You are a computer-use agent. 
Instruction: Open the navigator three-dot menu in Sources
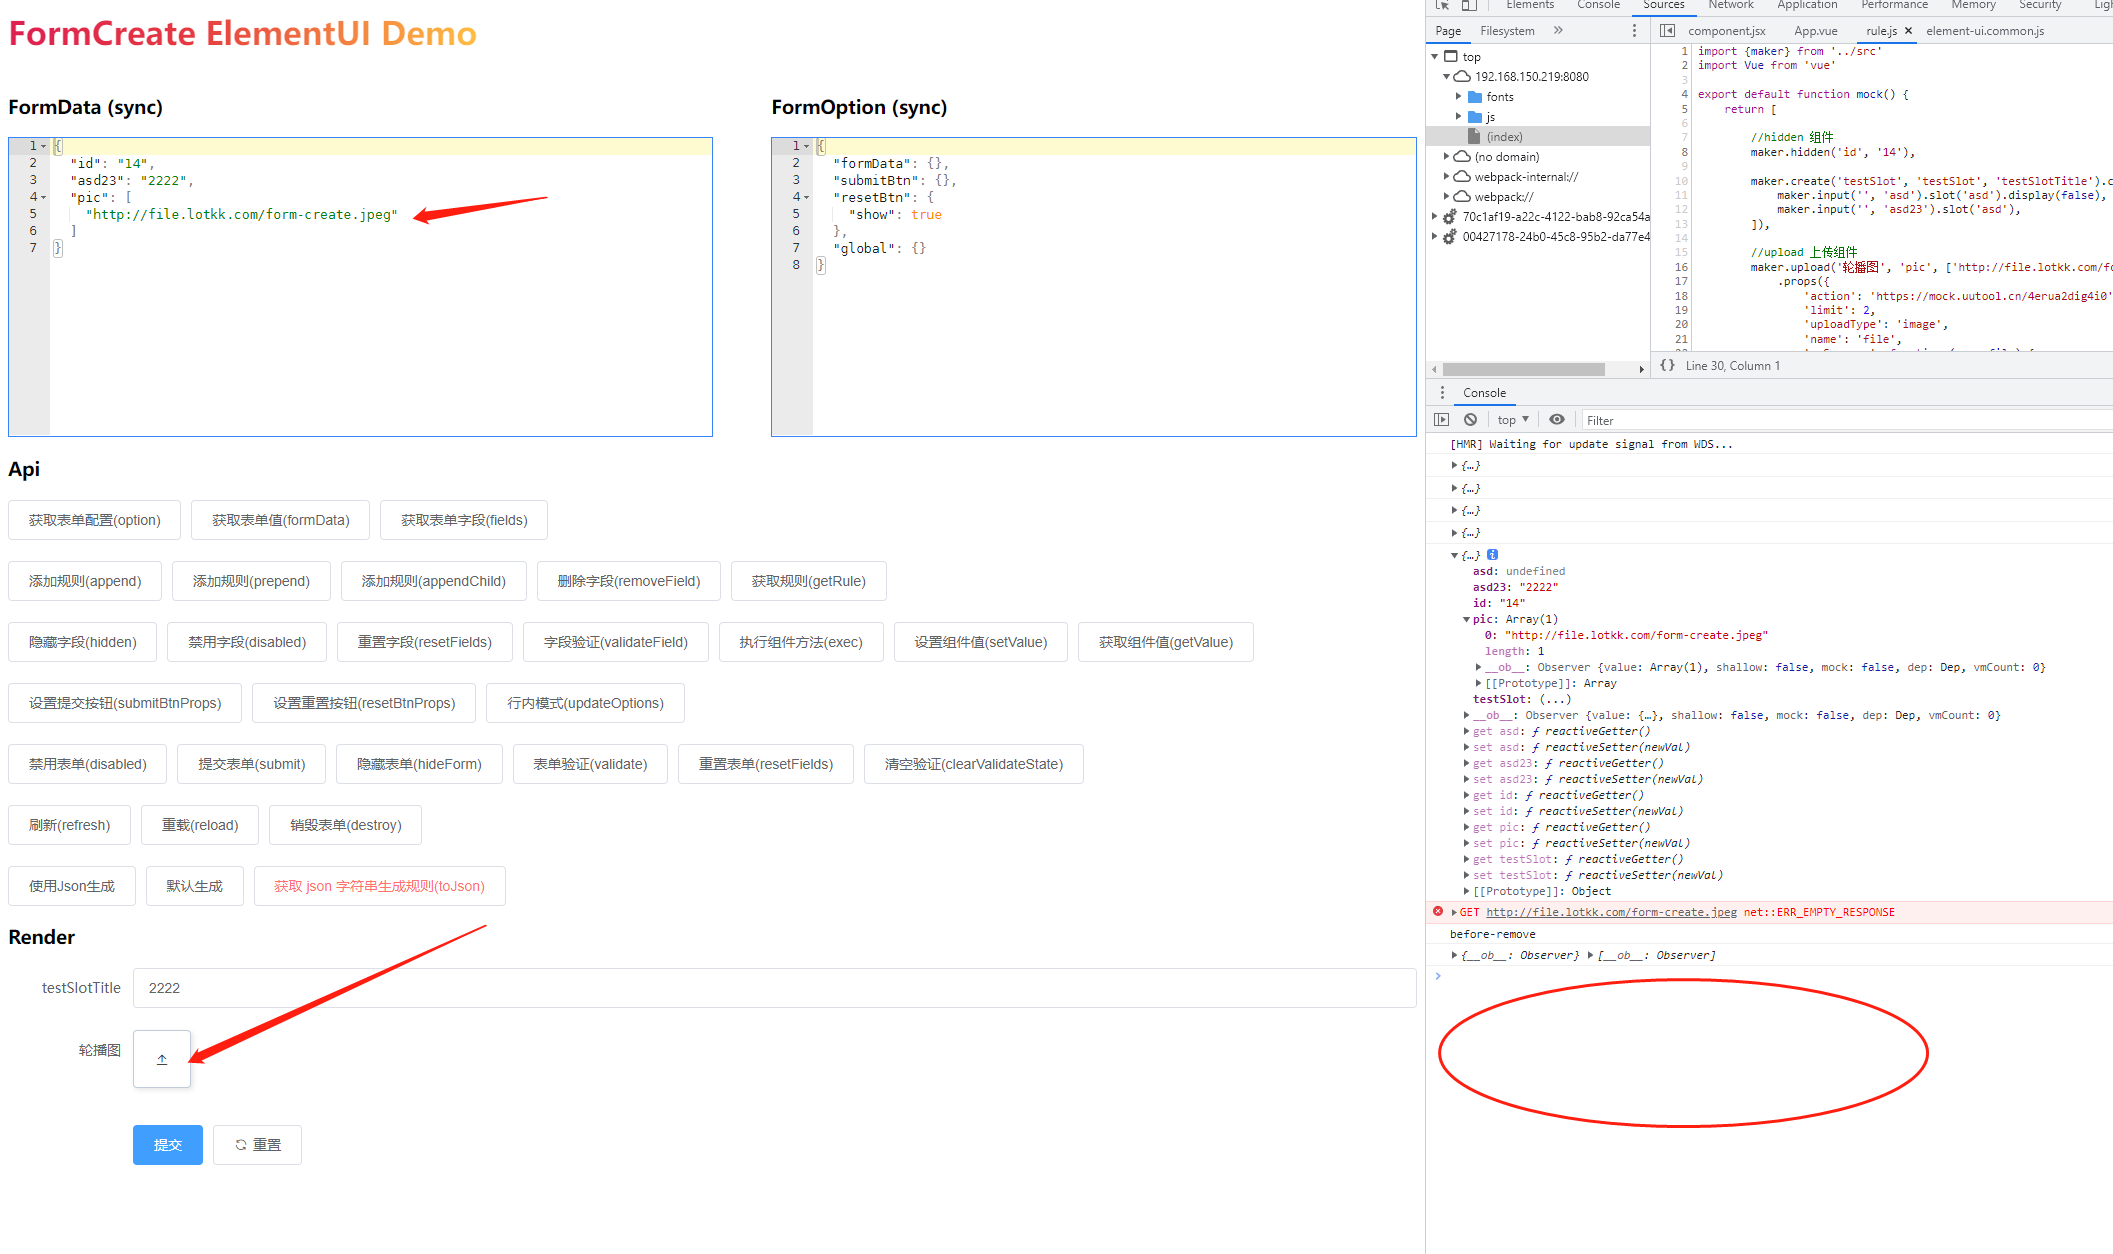pyautogui.click(x=1636, y=30)
